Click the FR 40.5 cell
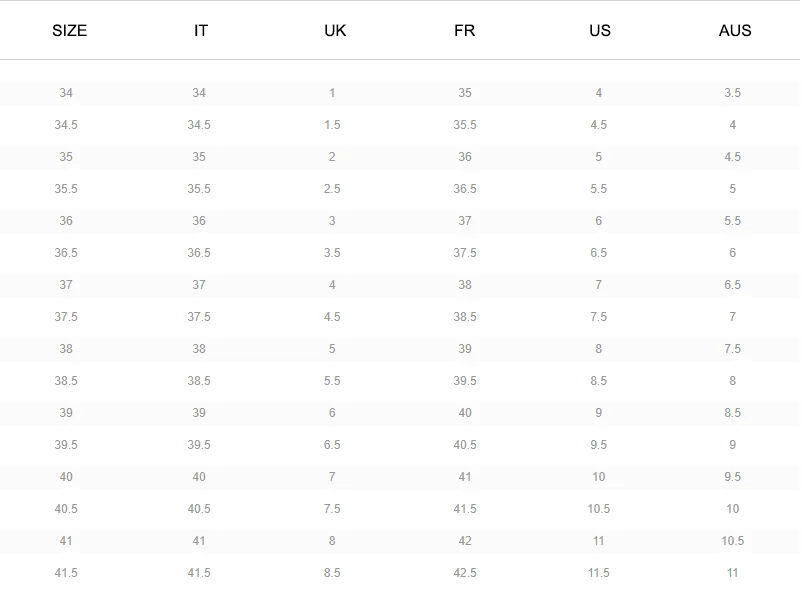This screenshot has height=599, width=804. (465, 445)
